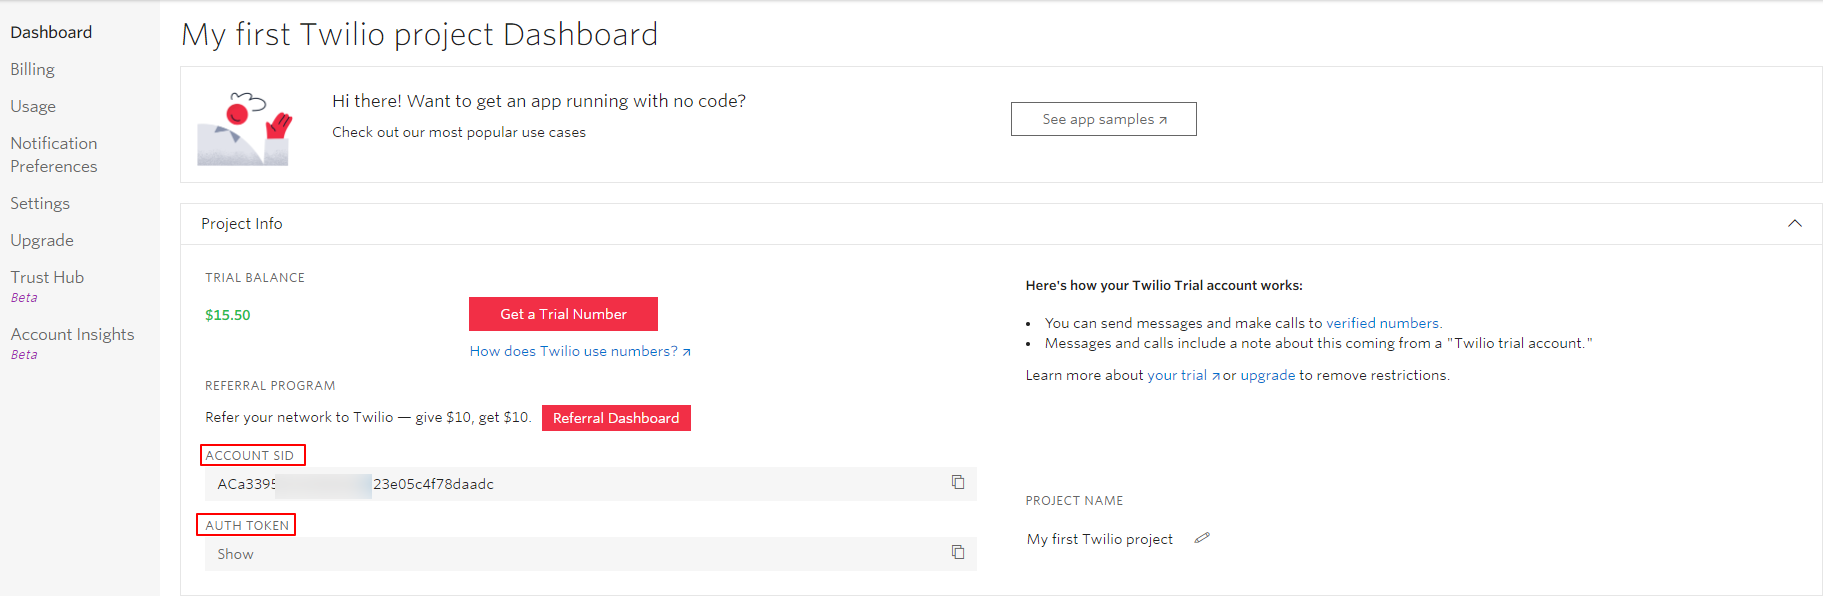Screen dimensions: 1823x596
Task: Edit the project name pencil icon
Action: (x=1202, y=538)
